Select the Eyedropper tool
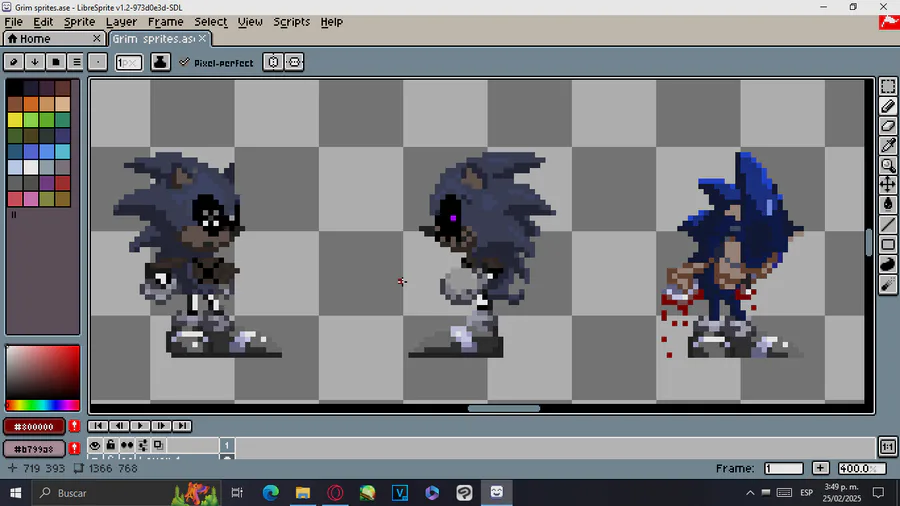This screenshot has width=900, height=506. 887,145
